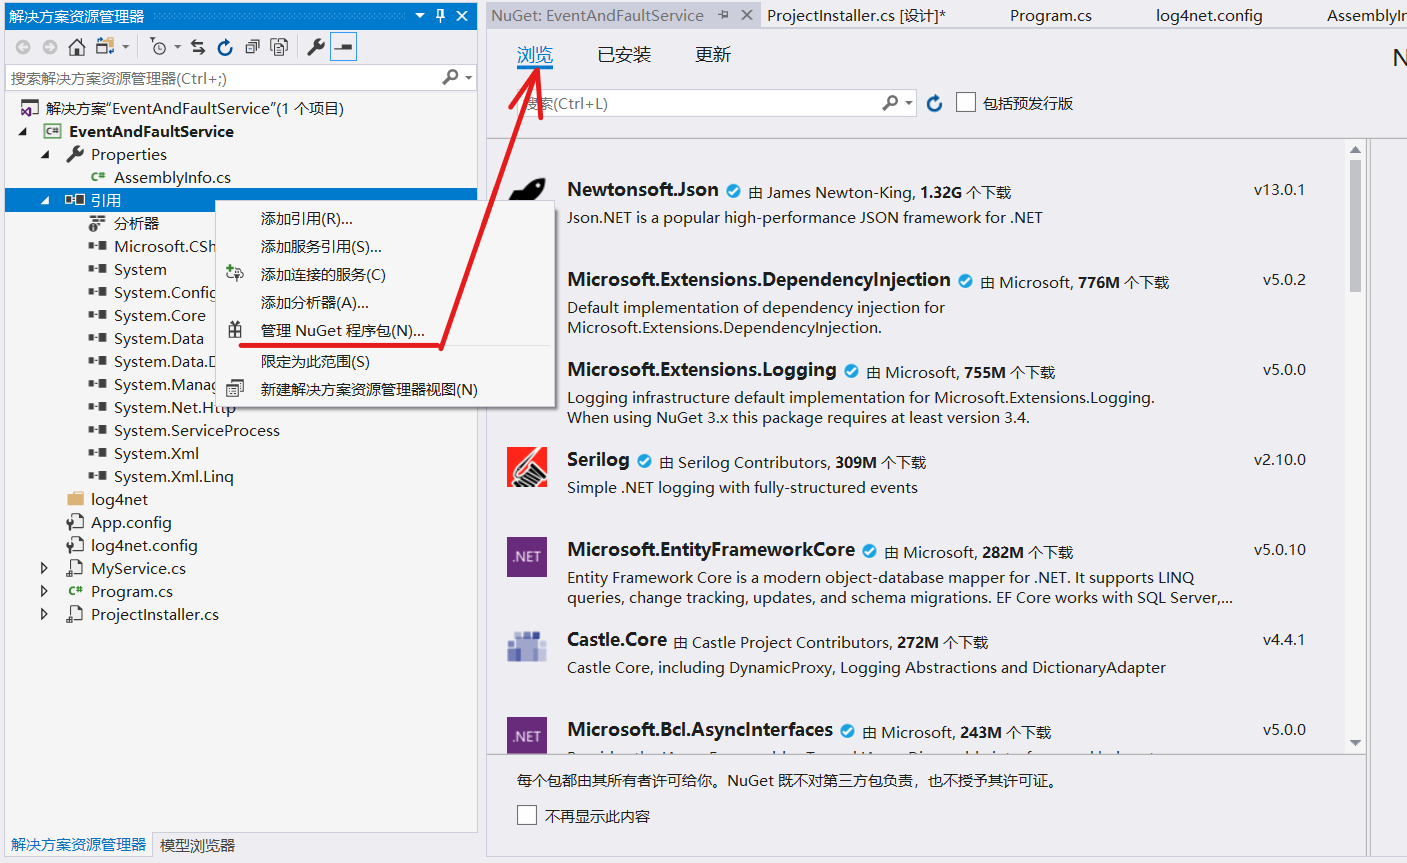Image resolution: width=1407 pixels, height=863 pixels.
Task: Open the Solution Explorer window options dropdown
Action: click(x=420, y=16)
